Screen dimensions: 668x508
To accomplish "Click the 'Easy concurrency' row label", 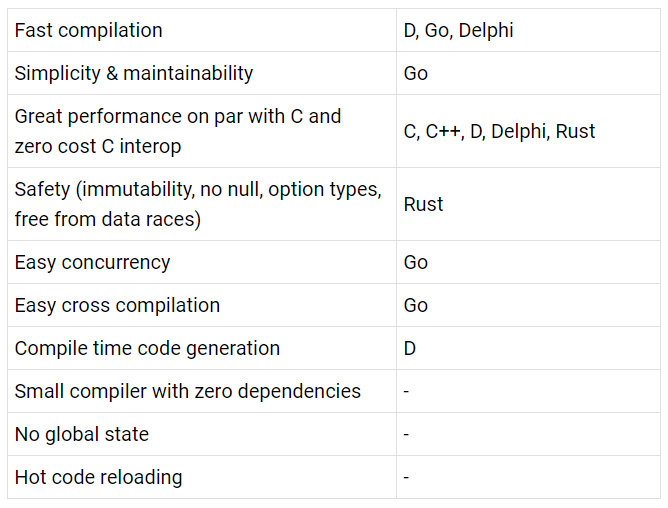I will tap(202, 262).
